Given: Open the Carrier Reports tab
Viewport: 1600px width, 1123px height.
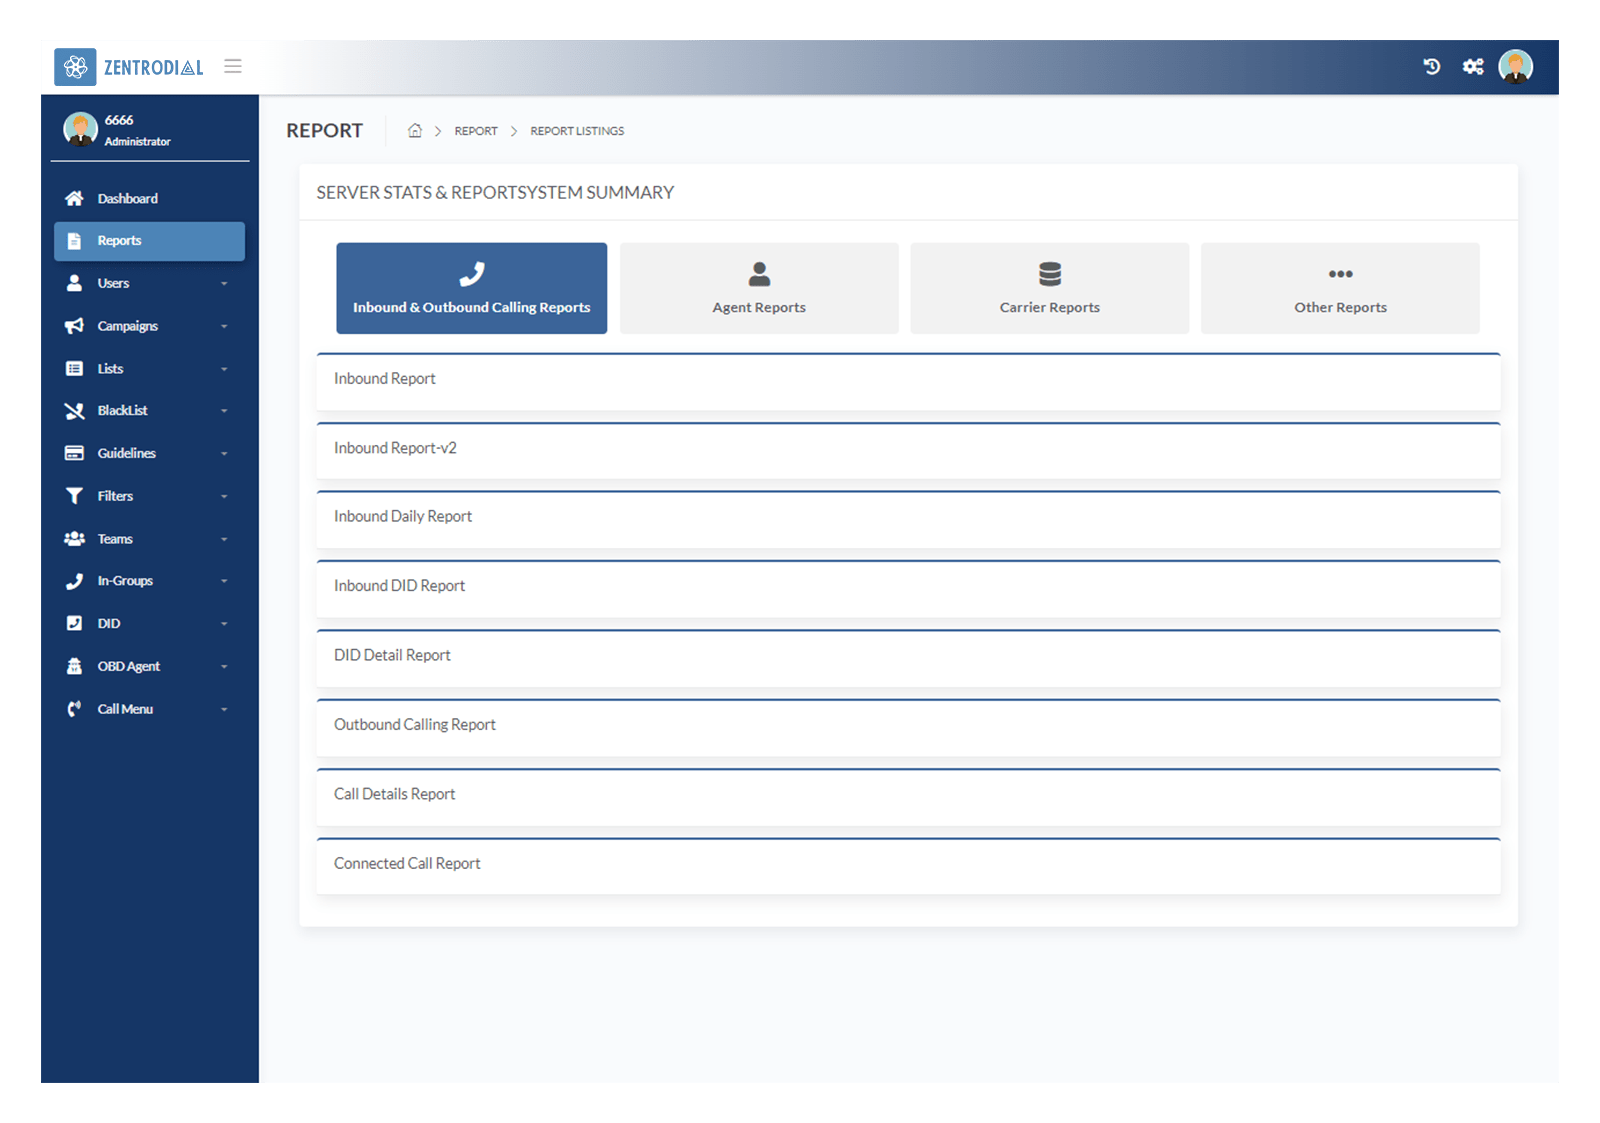Looking at the screenshot, I should (x=1049, y=288).
